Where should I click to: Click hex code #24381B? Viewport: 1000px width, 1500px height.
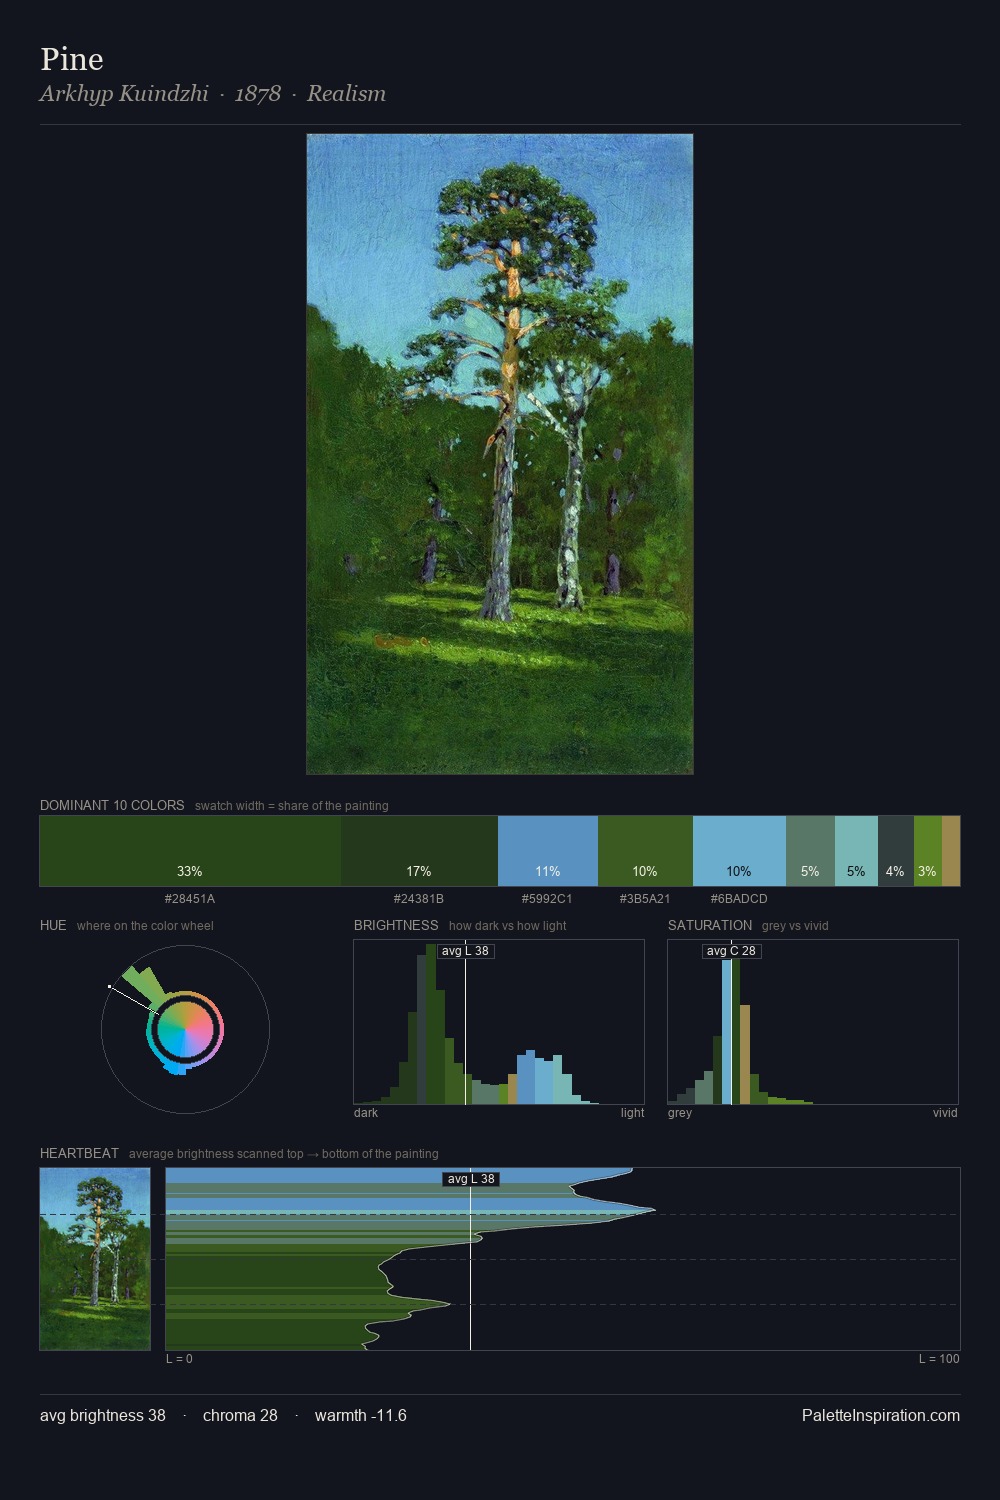419,899
